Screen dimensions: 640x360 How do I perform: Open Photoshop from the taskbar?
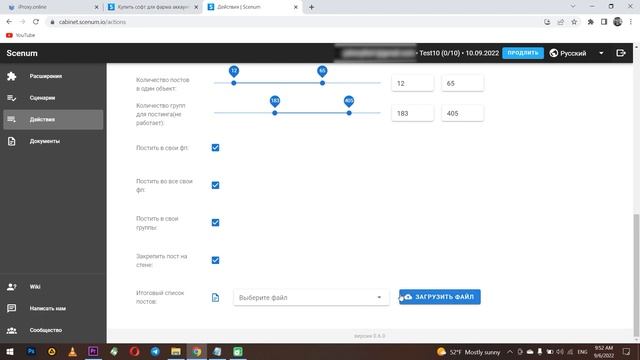pos(31,351)
